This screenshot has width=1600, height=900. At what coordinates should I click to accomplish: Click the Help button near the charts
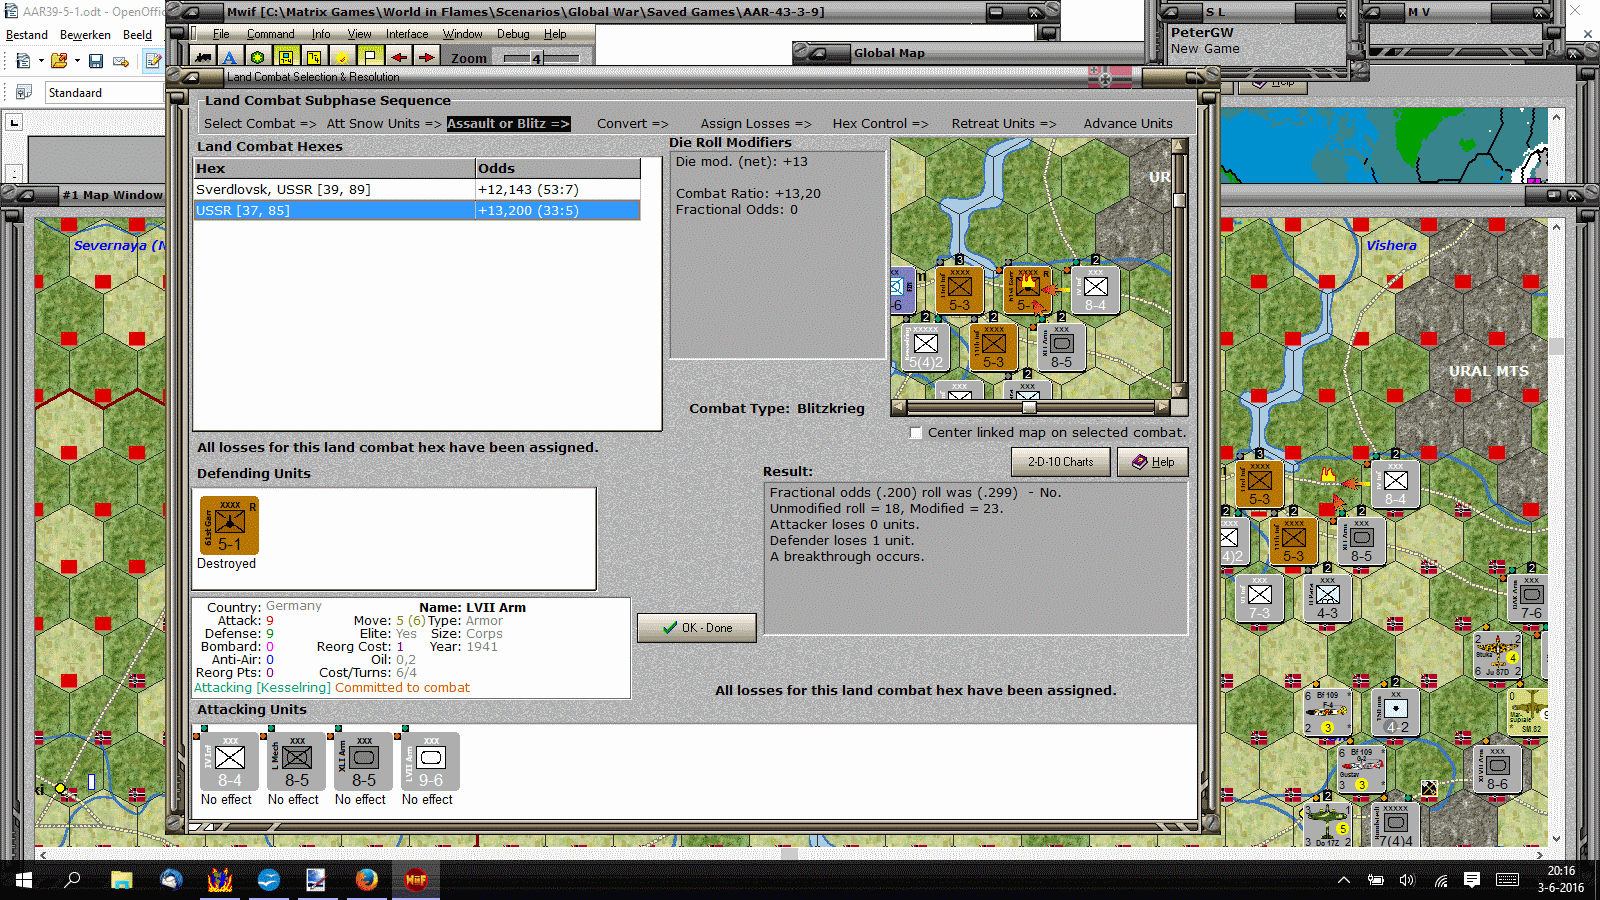pyautogui.click(x=1152, y=462)
